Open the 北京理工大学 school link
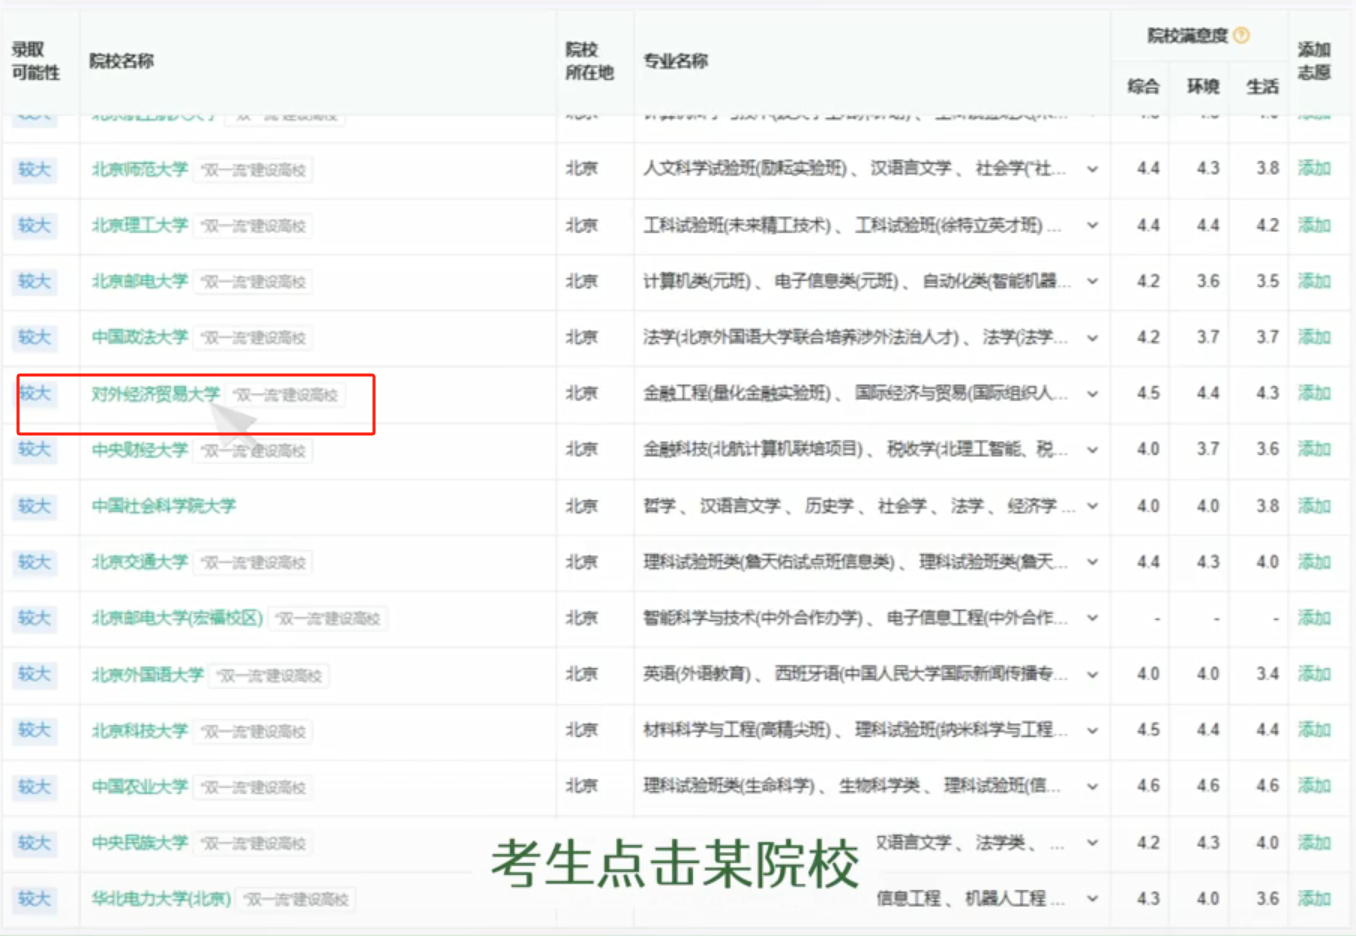Viewport: 1356px width, 936px height. click(140, 225)
